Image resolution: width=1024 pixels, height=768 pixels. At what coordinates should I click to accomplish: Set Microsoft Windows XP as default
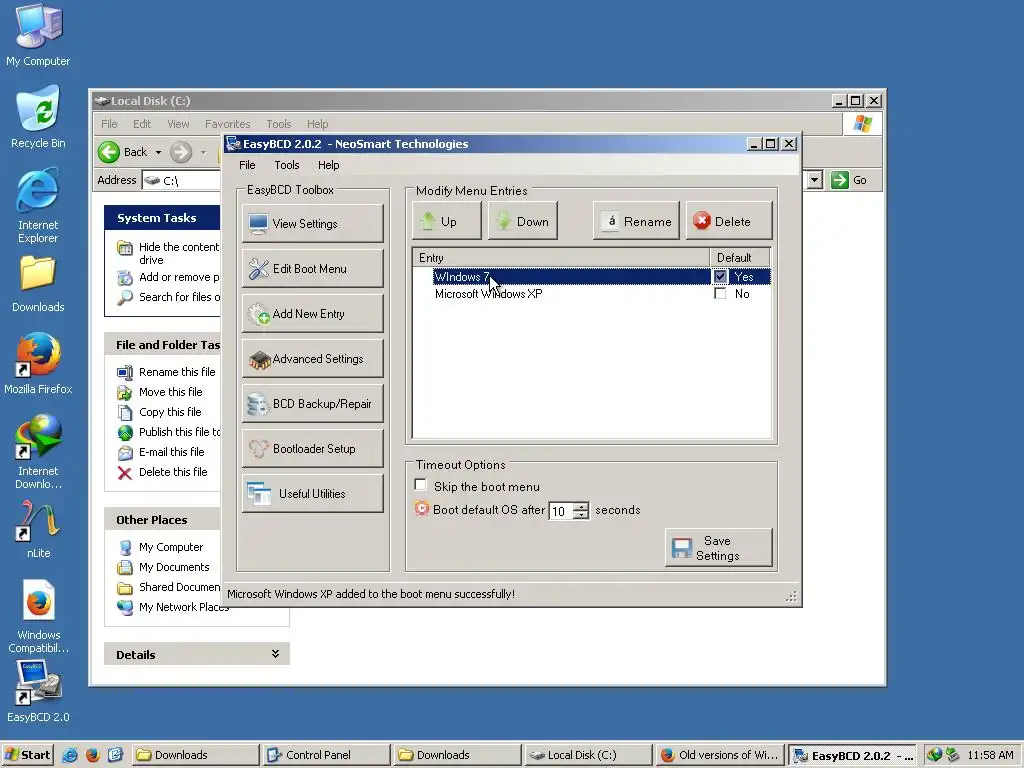pos(720,294)
